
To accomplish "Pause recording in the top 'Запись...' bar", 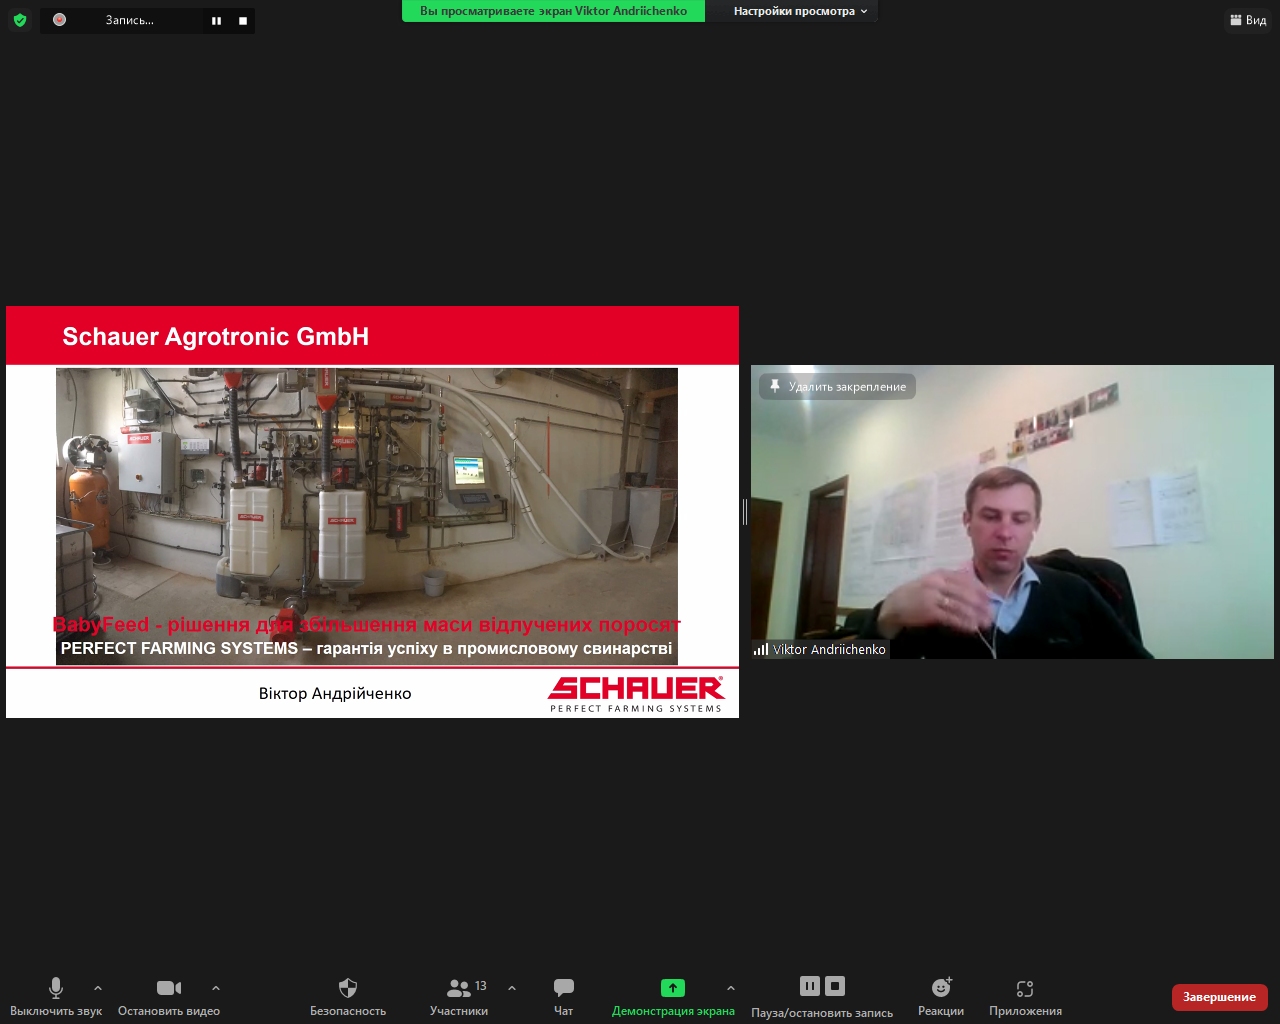I will [216, 20].
